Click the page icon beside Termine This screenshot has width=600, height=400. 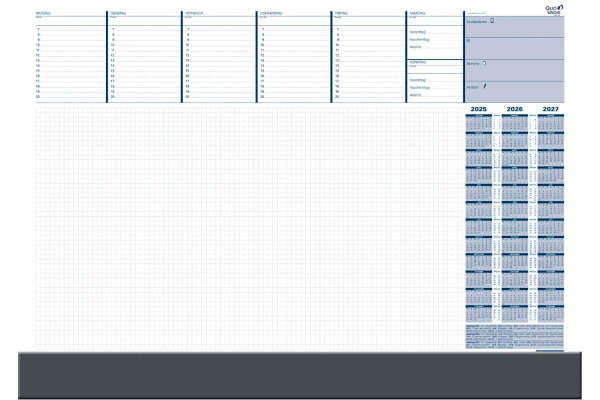(485, 63)
